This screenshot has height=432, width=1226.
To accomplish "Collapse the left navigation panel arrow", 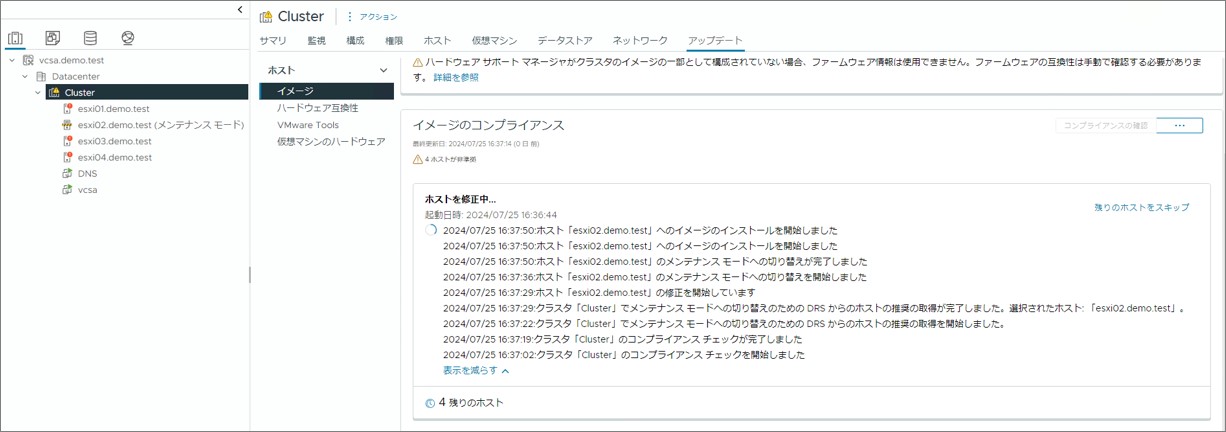I will 240,10.
